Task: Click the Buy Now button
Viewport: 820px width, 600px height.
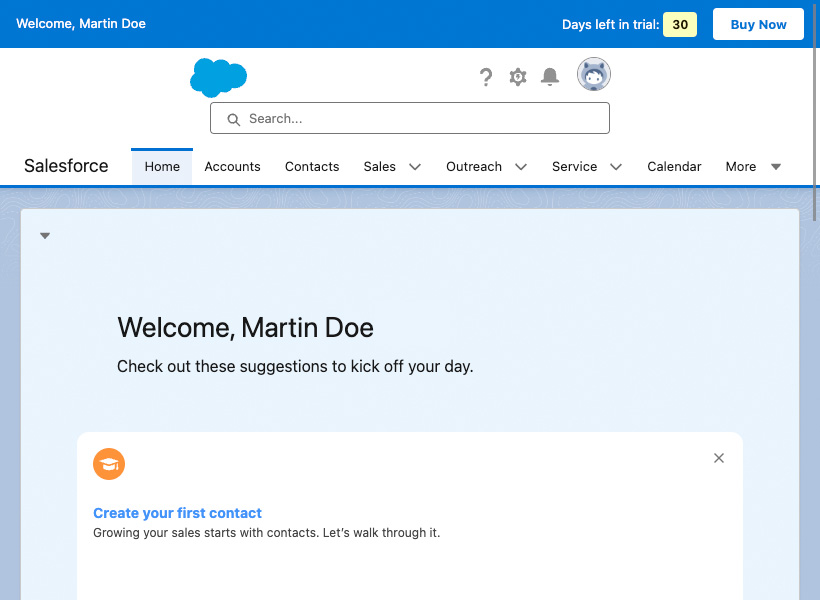Action: (758, 24)
